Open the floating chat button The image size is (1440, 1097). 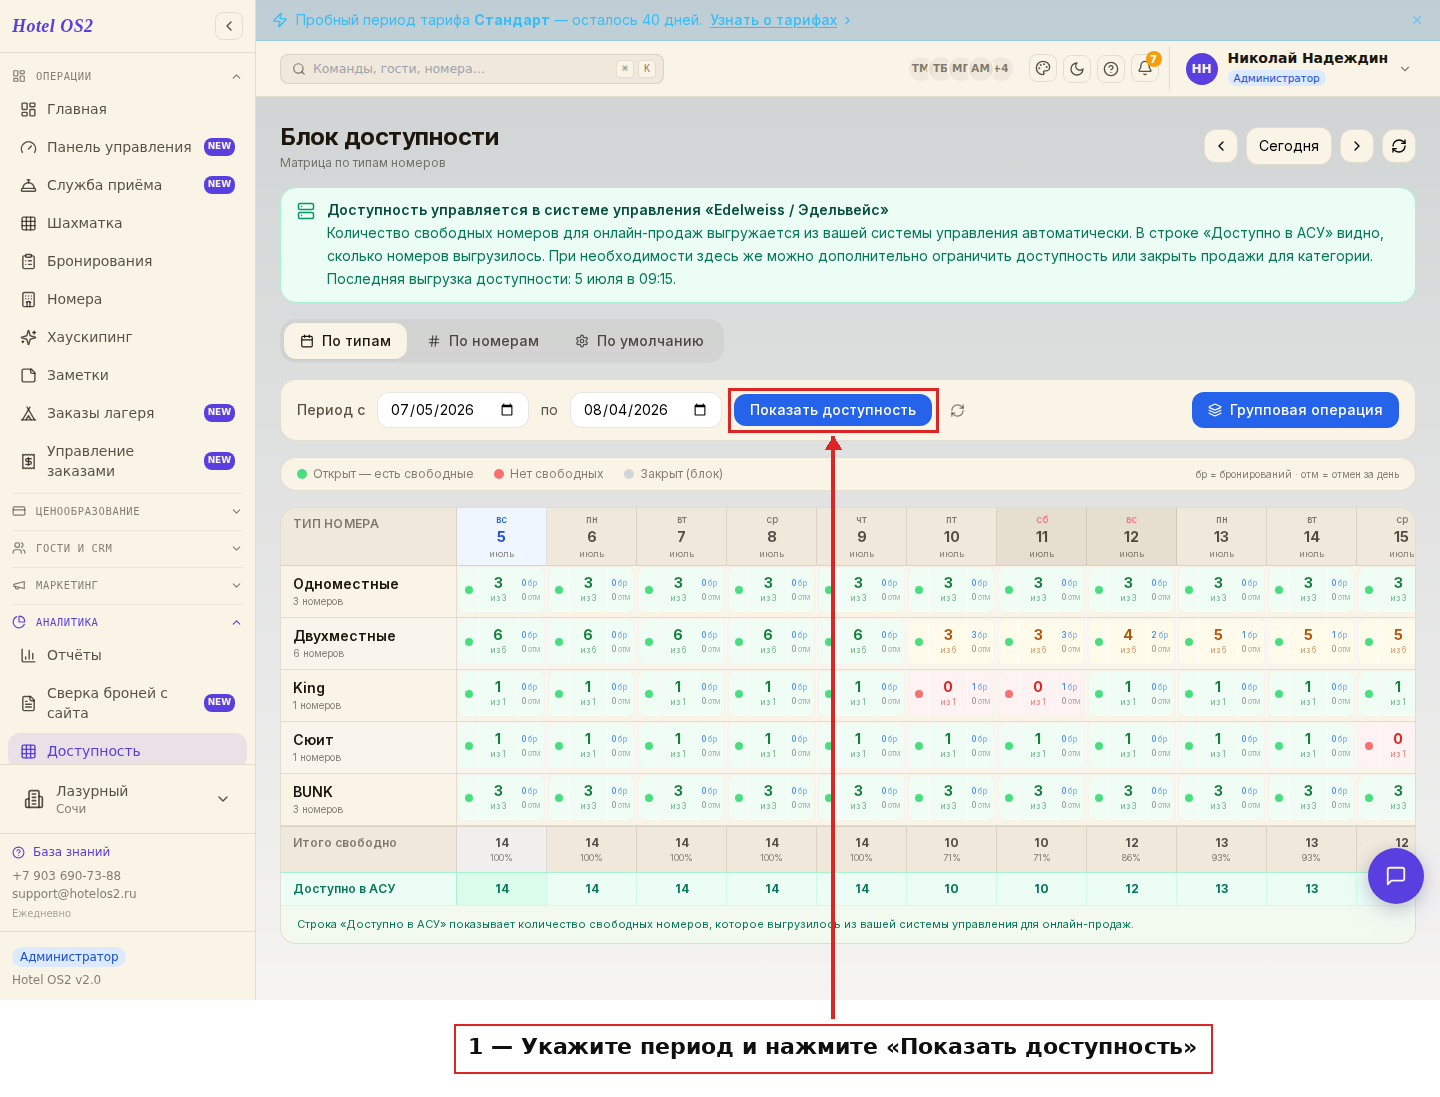pos(1396,876)
